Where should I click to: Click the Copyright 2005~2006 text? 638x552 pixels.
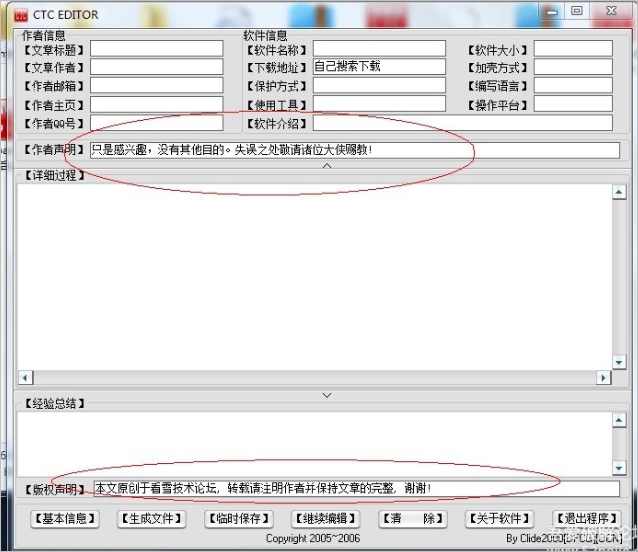point(313,539)
